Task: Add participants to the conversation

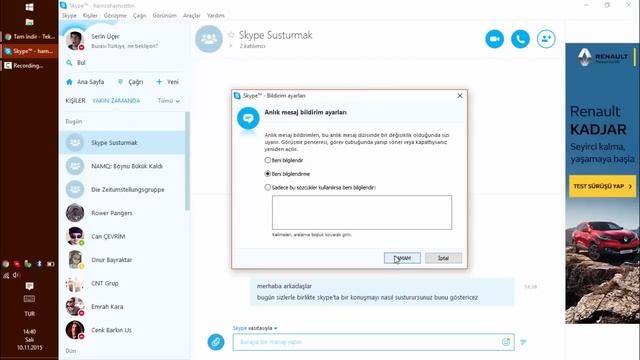Action: coord(546,39)
